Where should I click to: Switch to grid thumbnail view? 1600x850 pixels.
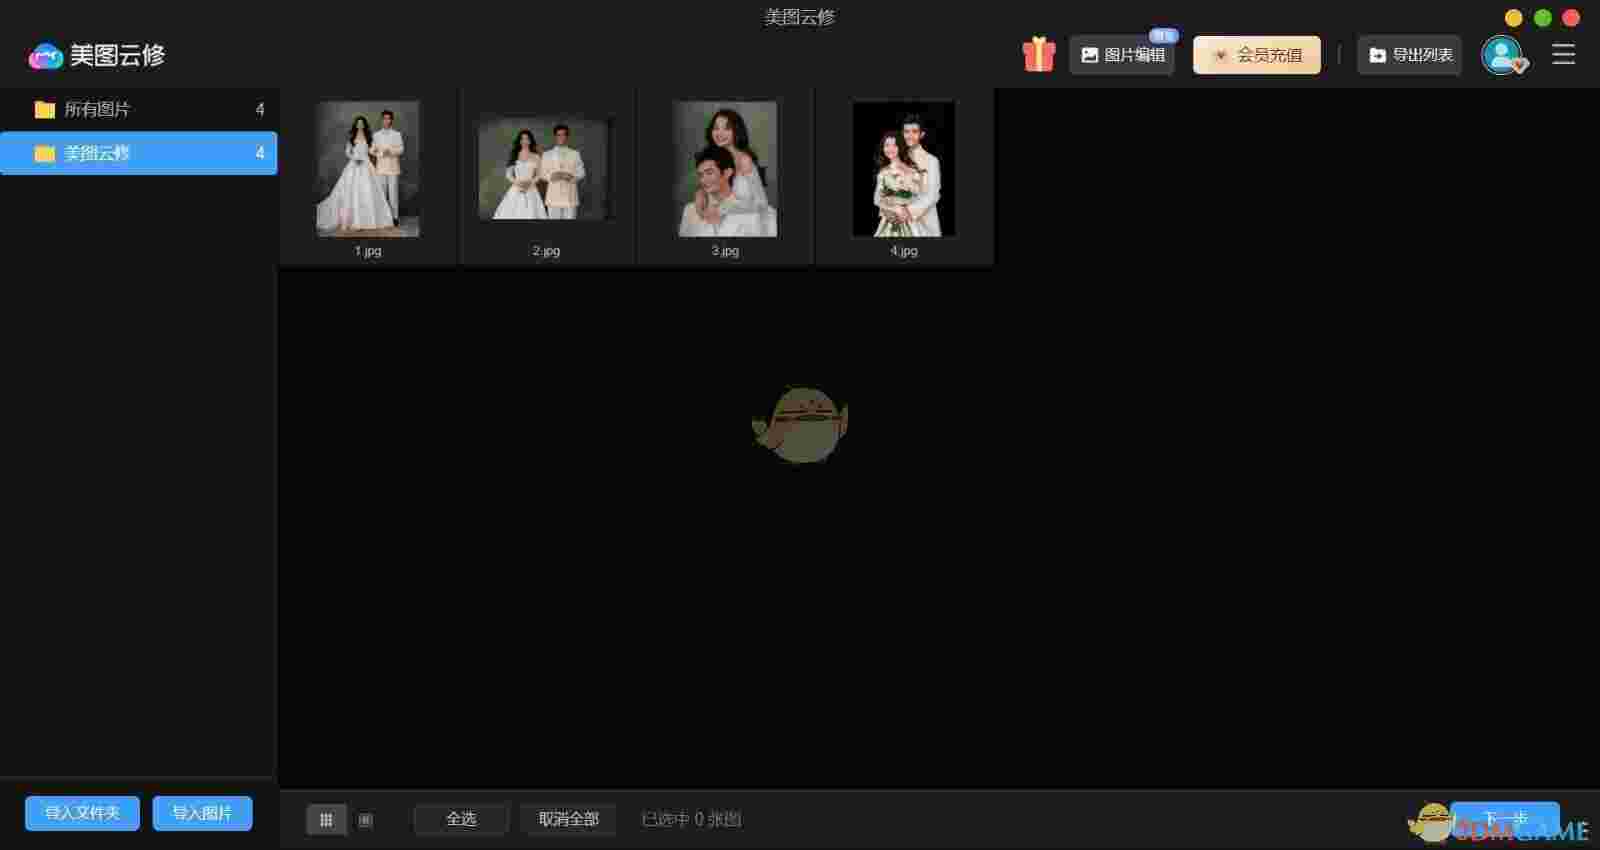(x=326, y=820)
